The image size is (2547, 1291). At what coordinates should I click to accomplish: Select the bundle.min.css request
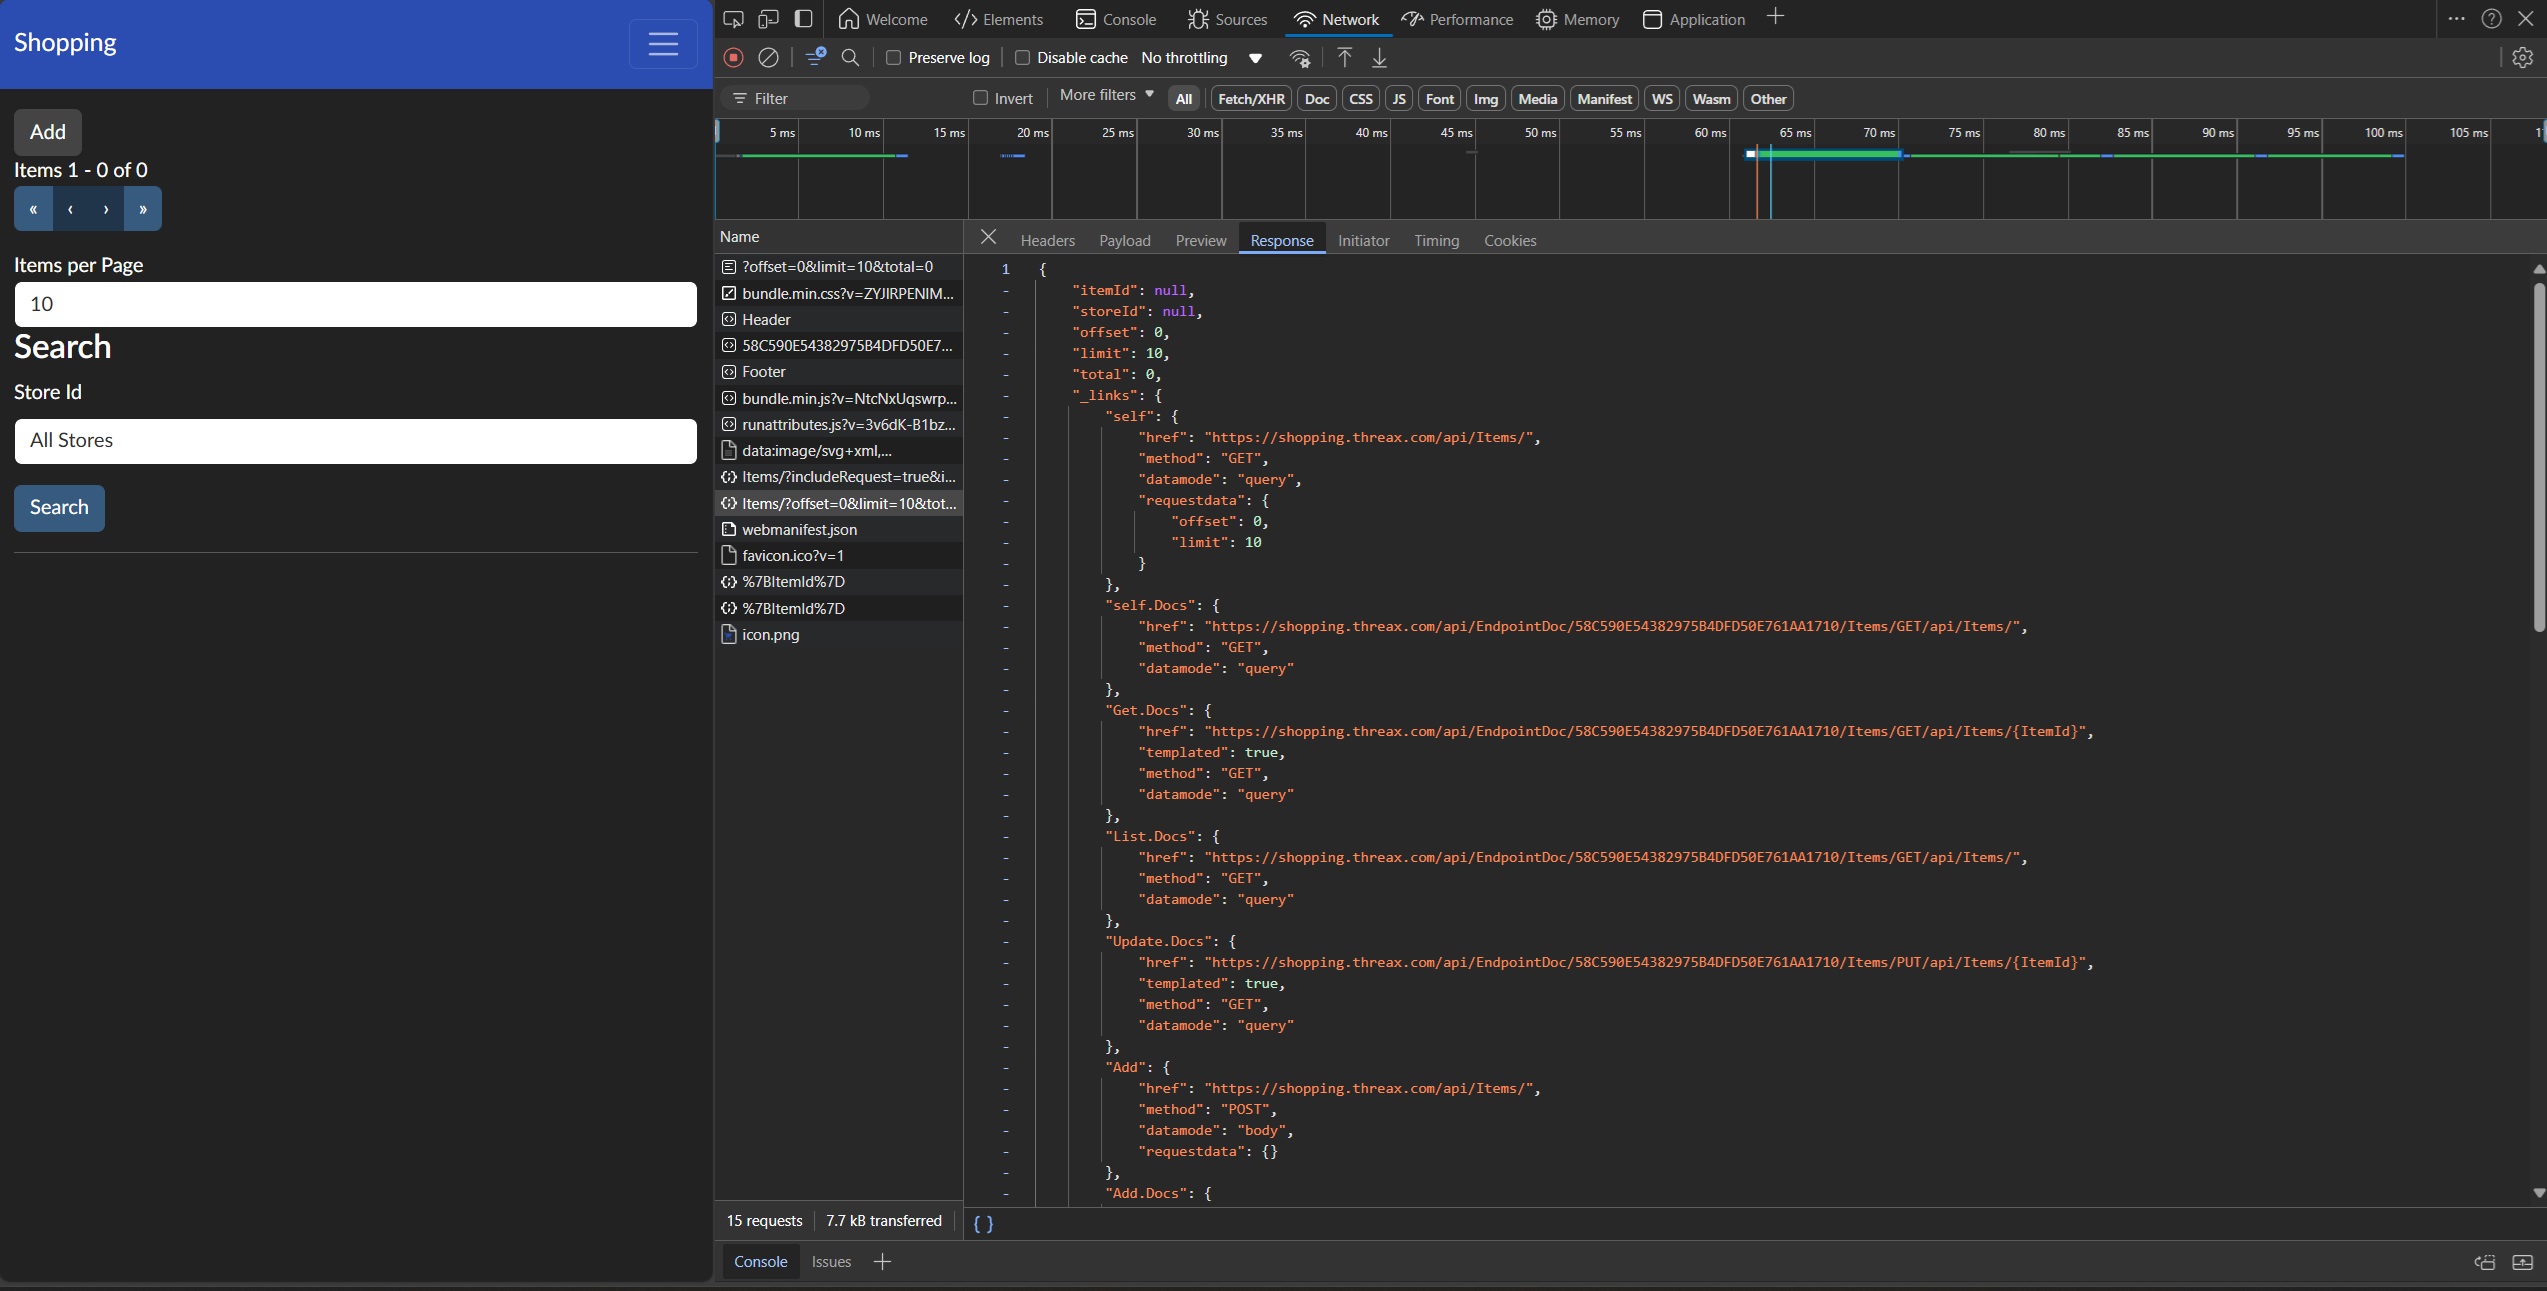click(x=839, y=293)
